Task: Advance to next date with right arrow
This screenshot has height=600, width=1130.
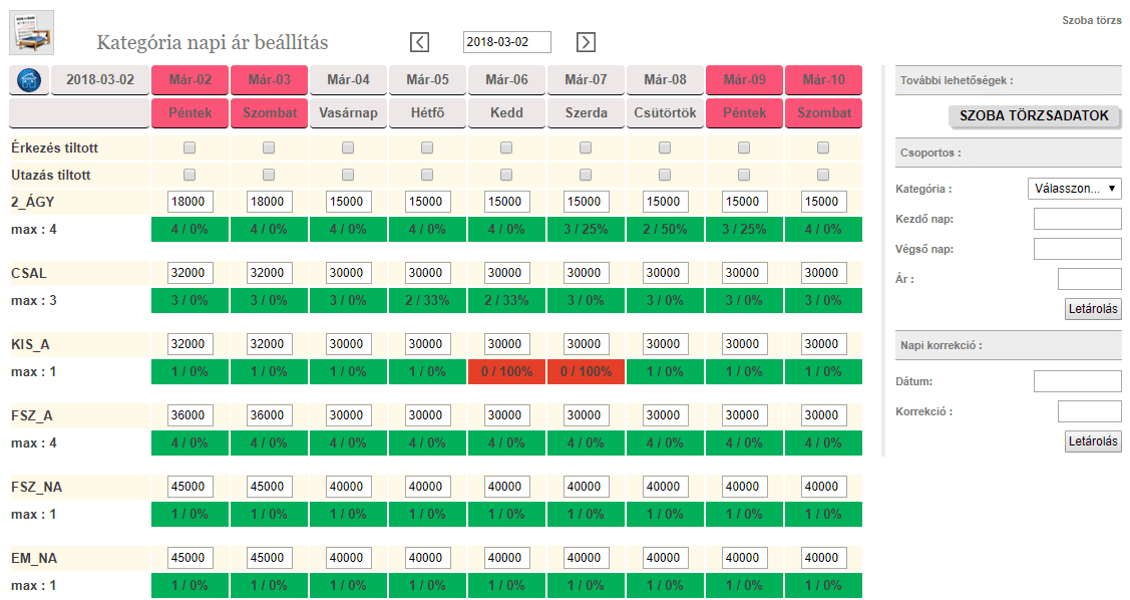Action: point(586,42)
